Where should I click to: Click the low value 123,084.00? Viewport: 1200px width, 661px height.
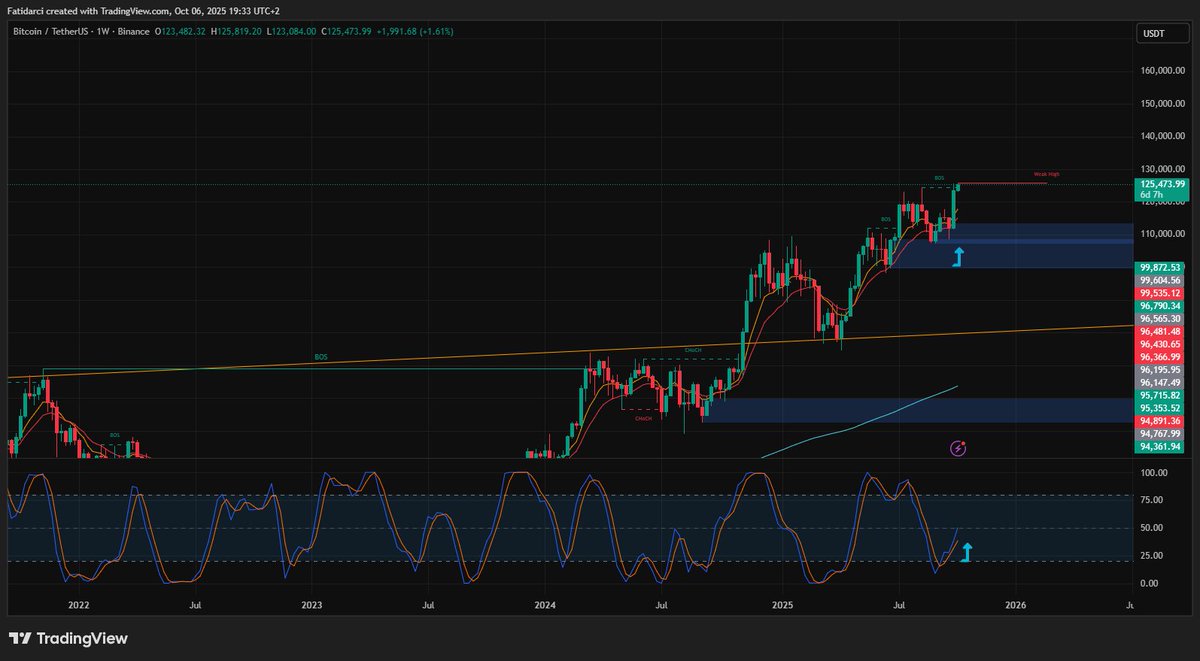point(296,32)
